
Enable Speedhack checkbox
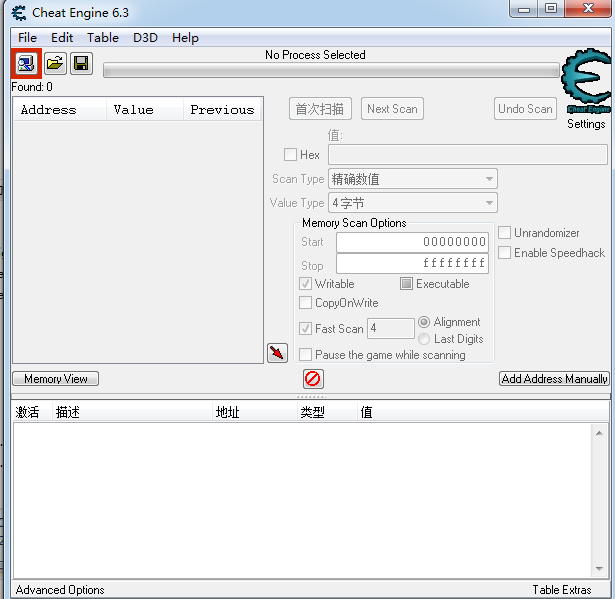(x=504, y=253)
